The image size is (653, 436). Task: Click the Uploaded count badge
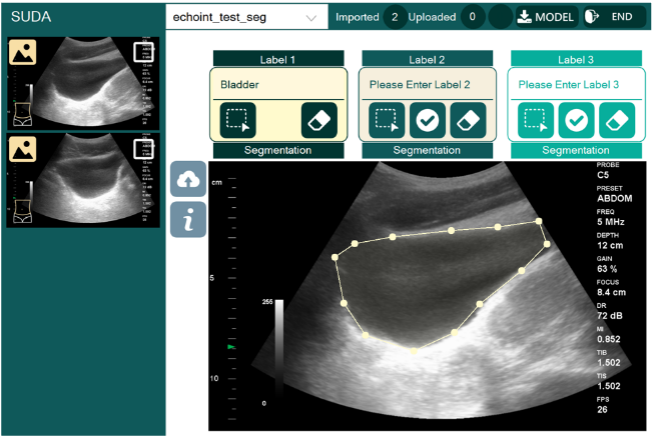pyautogui.click(x=472, y=17)
